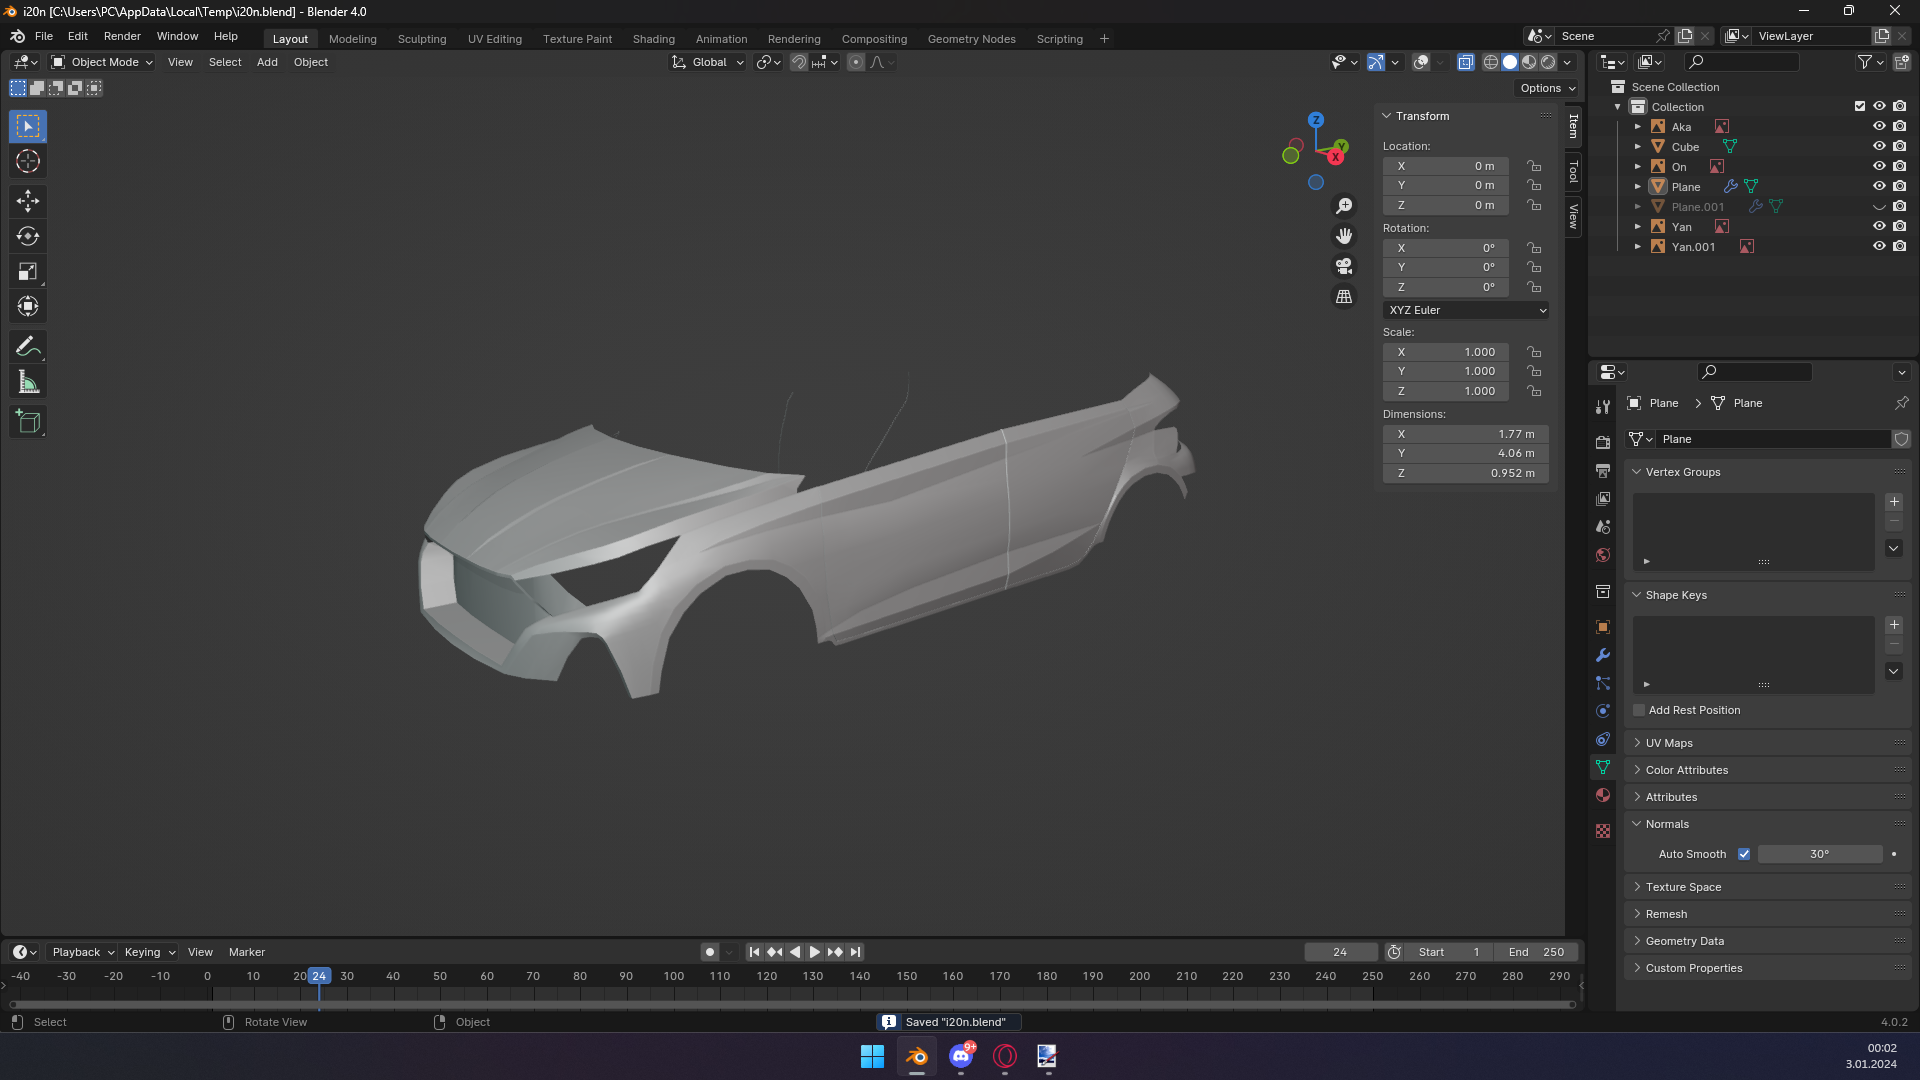Screen dimensions: 1920x1080
Task: Disable the Auto Smooth checkbox
Action: (x=1744, y=854)
